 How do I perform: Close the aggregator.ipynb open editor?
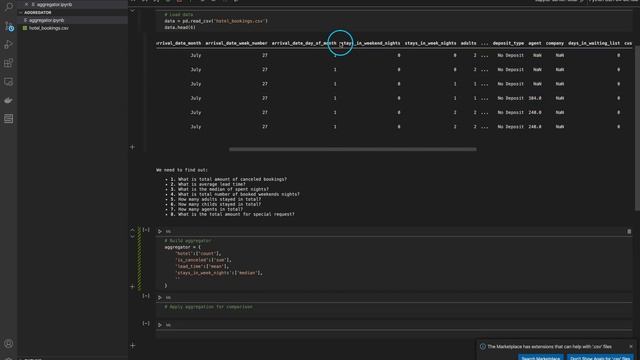tap(27, 4)
